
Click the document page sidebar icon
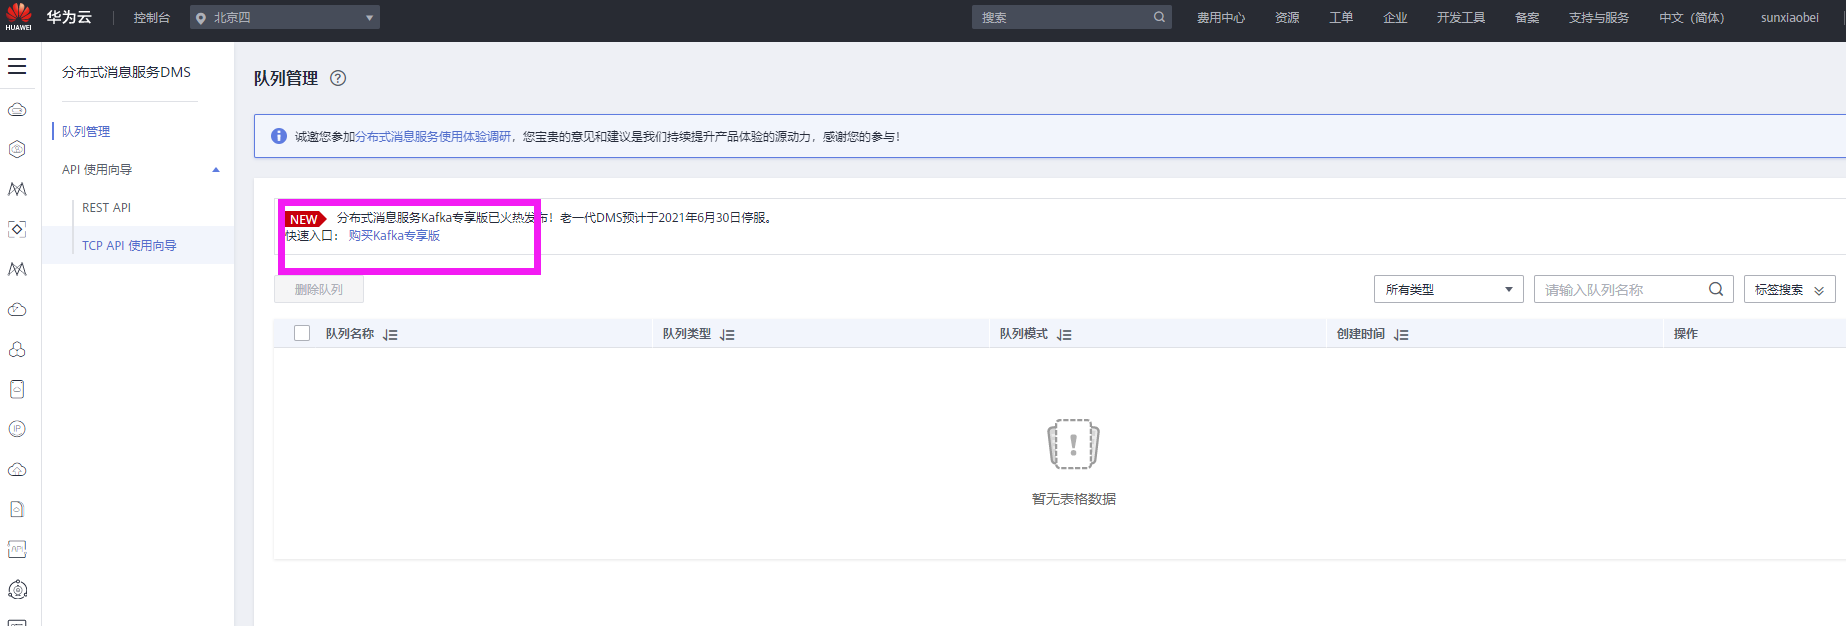(17, 509)
